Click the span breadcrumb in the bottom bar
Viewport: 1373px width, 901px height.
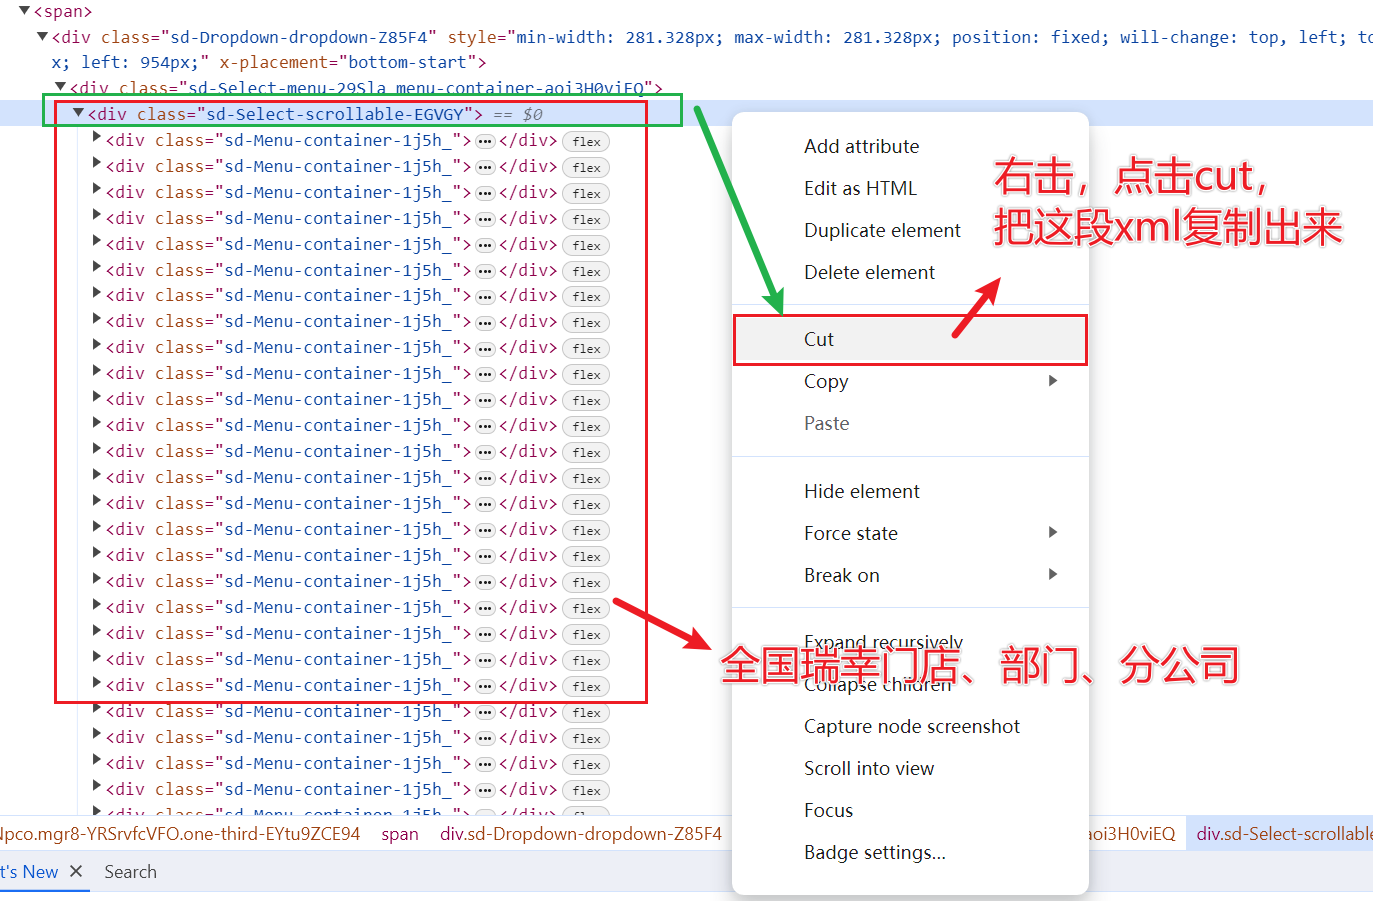[x=400, y=833]
